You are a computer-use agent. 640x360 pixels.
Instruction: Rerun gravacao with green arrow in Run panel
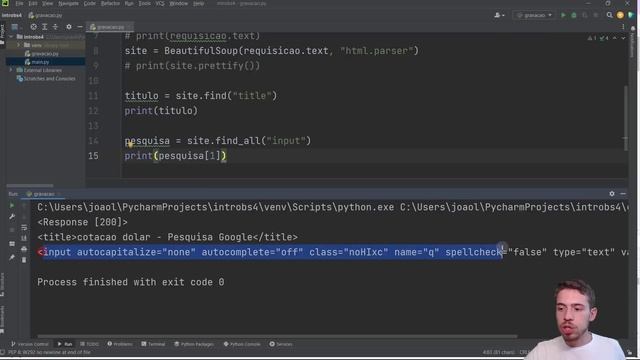tap(12, 205)
